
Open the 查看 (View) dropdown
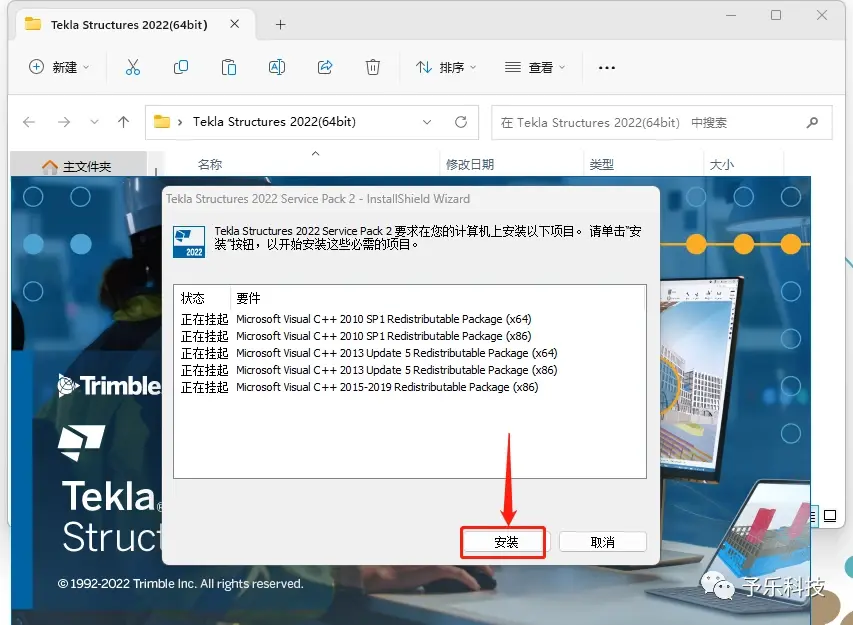[535, 67]
